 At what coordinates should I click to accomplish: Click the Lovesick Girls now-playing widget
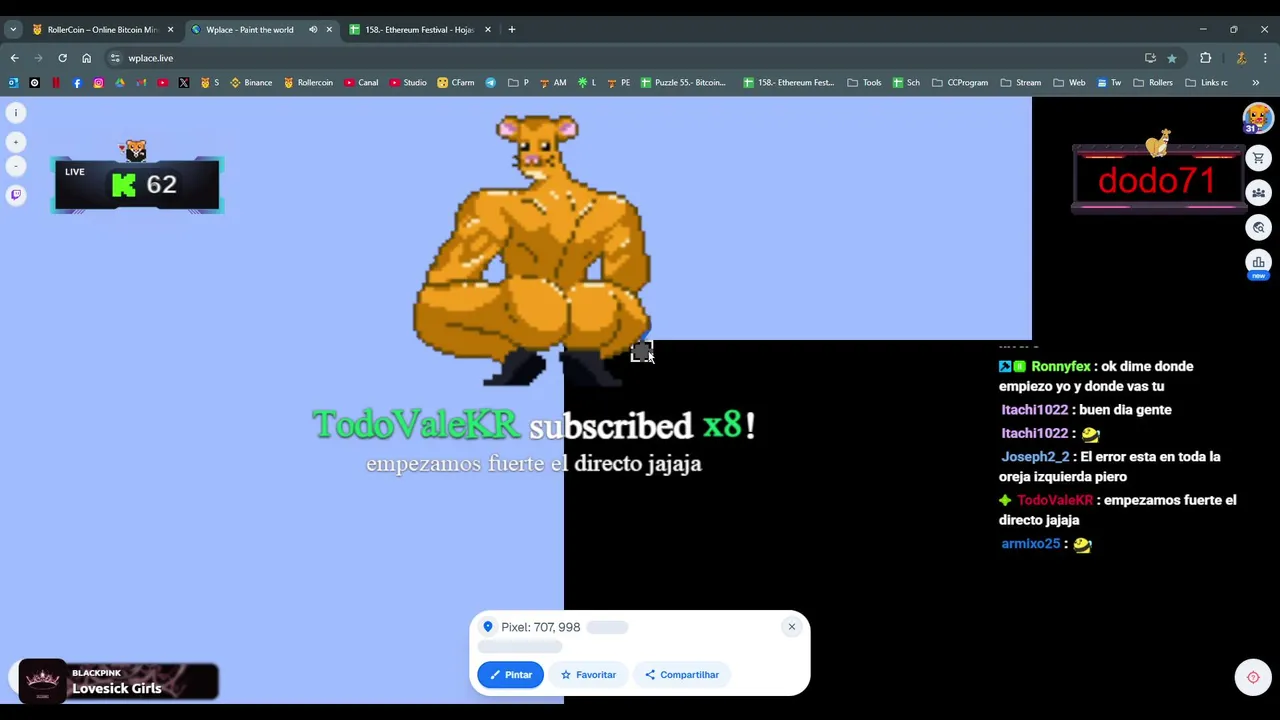118,681
